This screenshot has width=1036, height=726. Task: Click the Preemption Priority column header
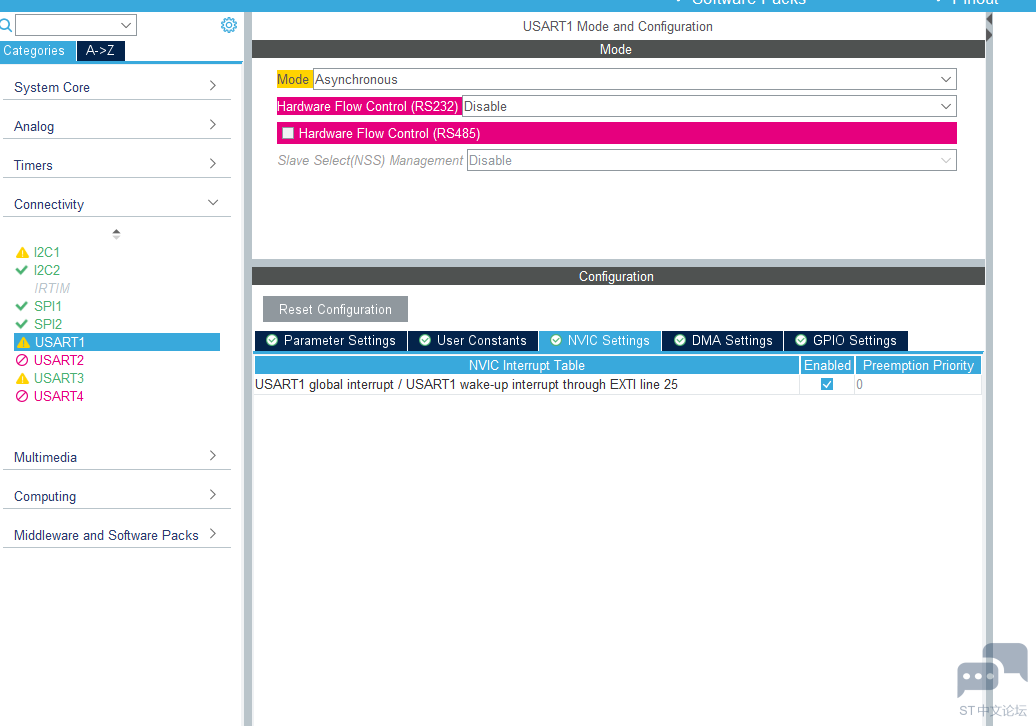tap(918, 365)
